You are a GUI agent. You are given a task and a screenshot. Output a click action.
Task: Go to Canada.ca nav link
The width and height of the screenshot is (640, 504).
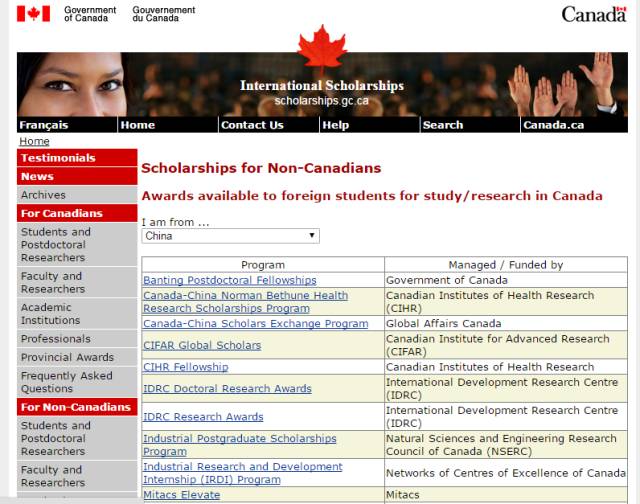(574, 125)
